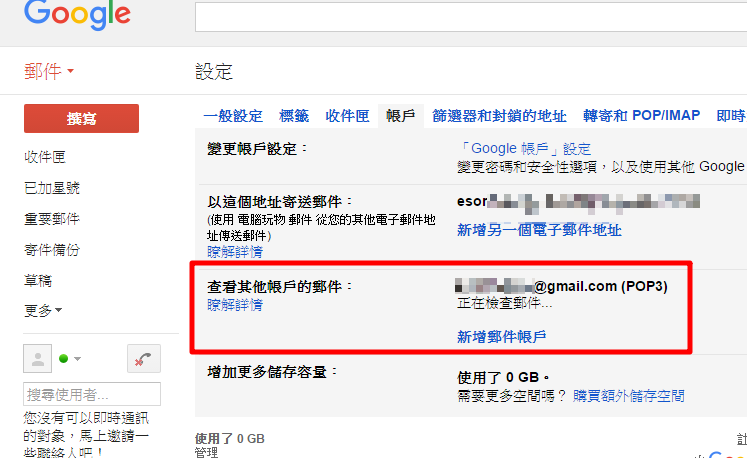Image resolution: width=747 pixels, height=458 pixels.
Task: Open the 收件匣 settings tab
Action: click(347, 116)
